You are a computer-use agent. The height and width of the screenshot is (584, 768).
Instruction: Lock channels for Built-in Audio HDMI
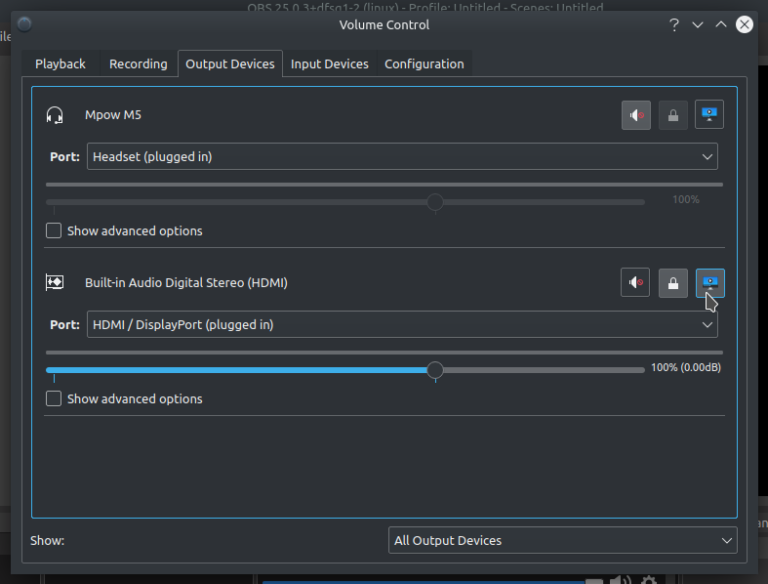[673, 284]
